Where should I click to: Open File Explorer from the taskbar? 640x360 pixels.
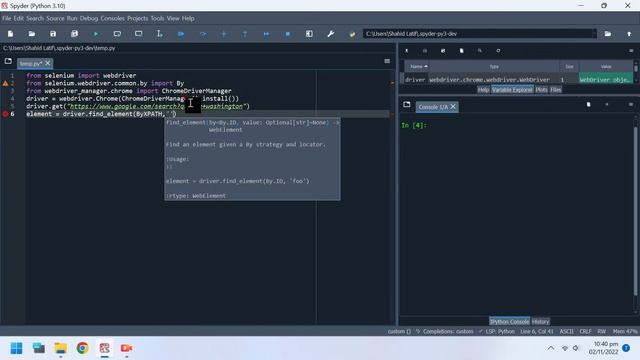tap(60, 348)
